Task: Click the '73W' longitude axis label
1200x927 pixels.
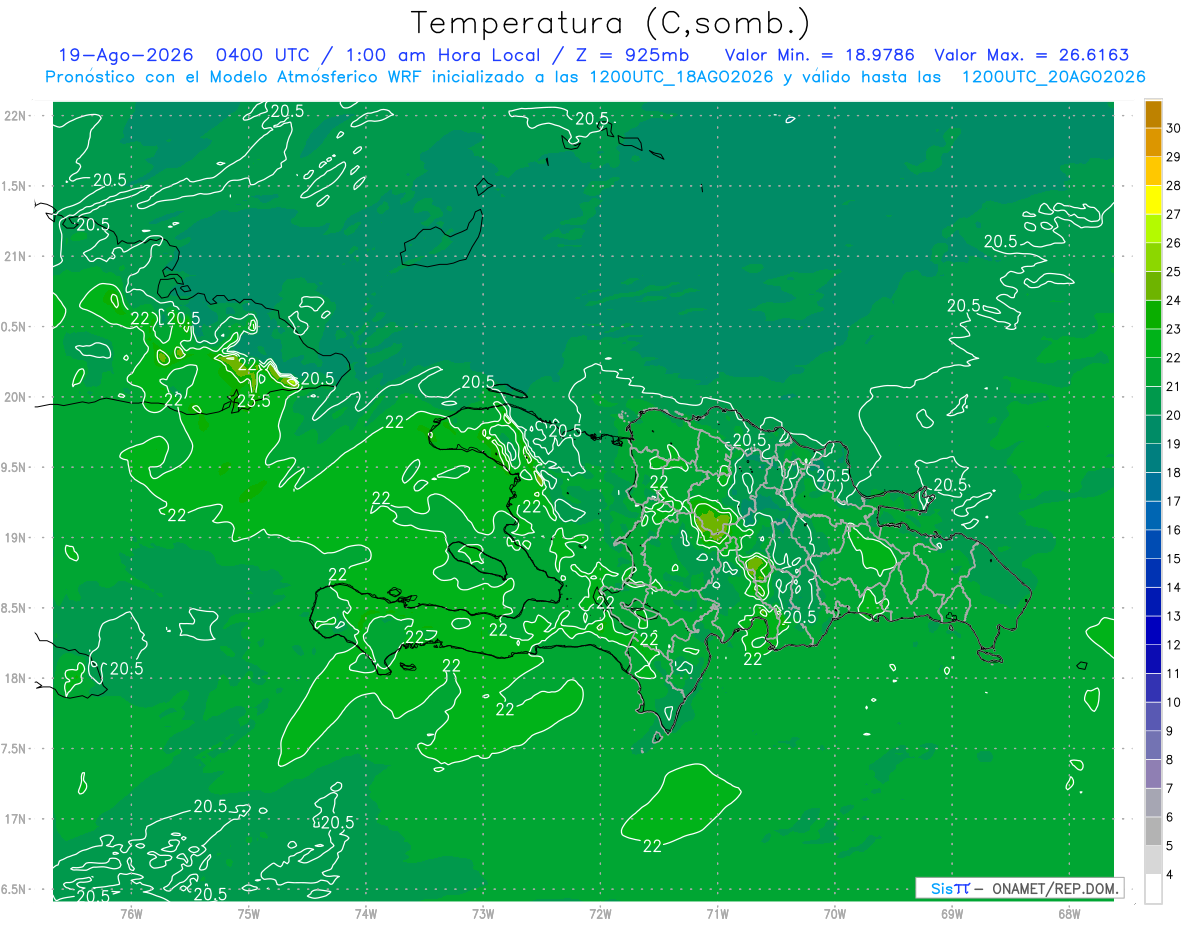Action: pyautogui.click(x=483, y=913)
